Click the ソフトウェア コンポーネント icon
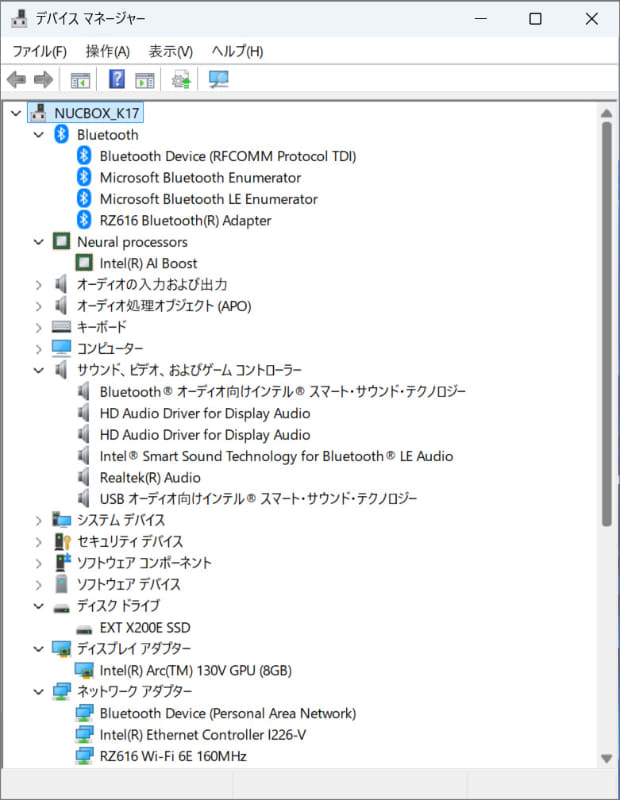The width and height of the screenshot is (620, 800). (x=62, y=562)
